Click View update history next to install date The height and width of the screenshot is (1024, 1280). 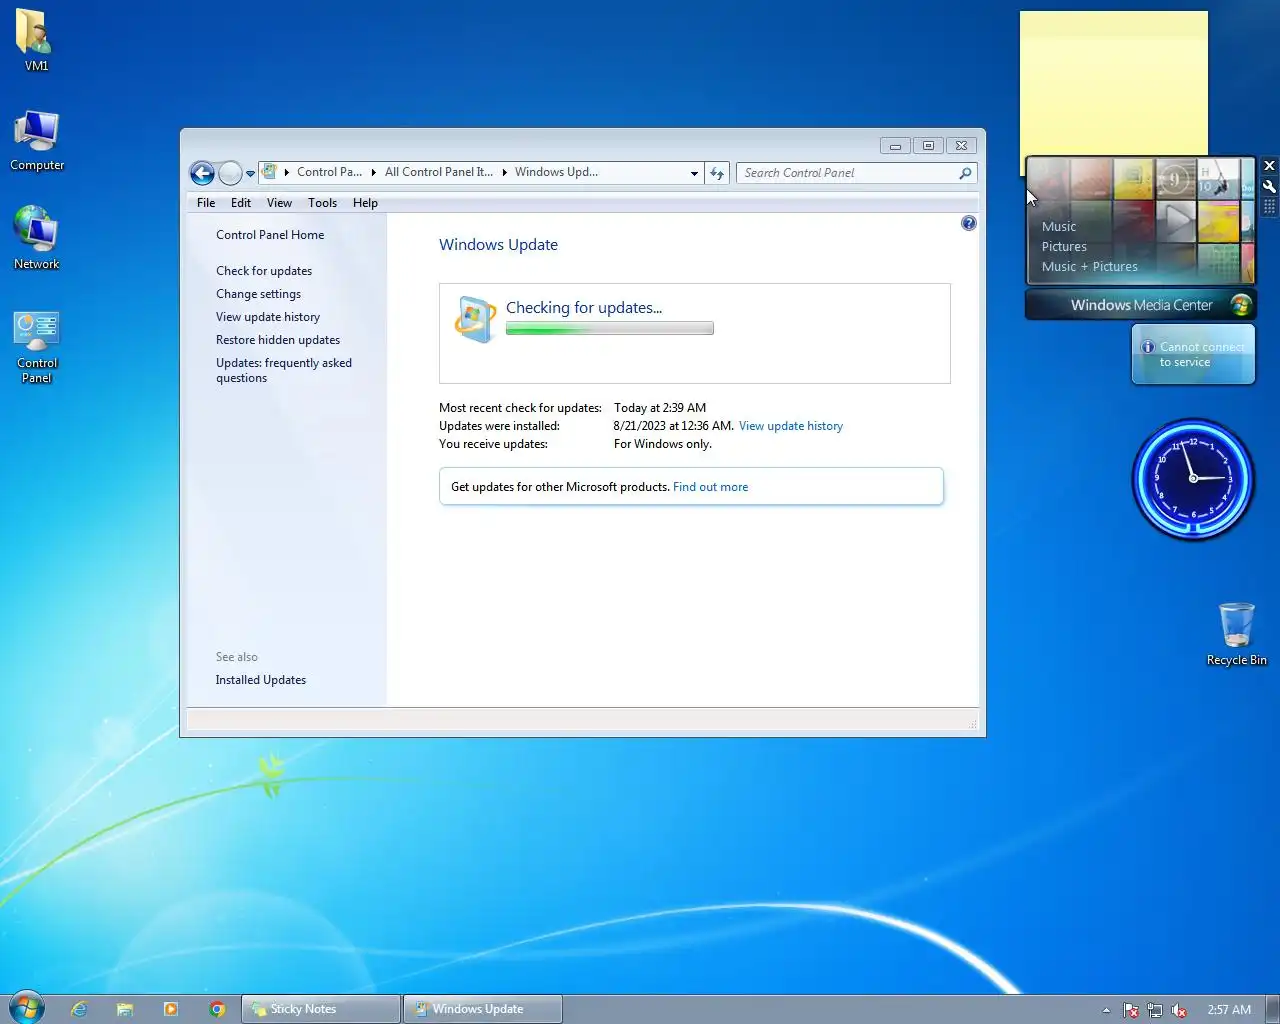coord(791,426)
